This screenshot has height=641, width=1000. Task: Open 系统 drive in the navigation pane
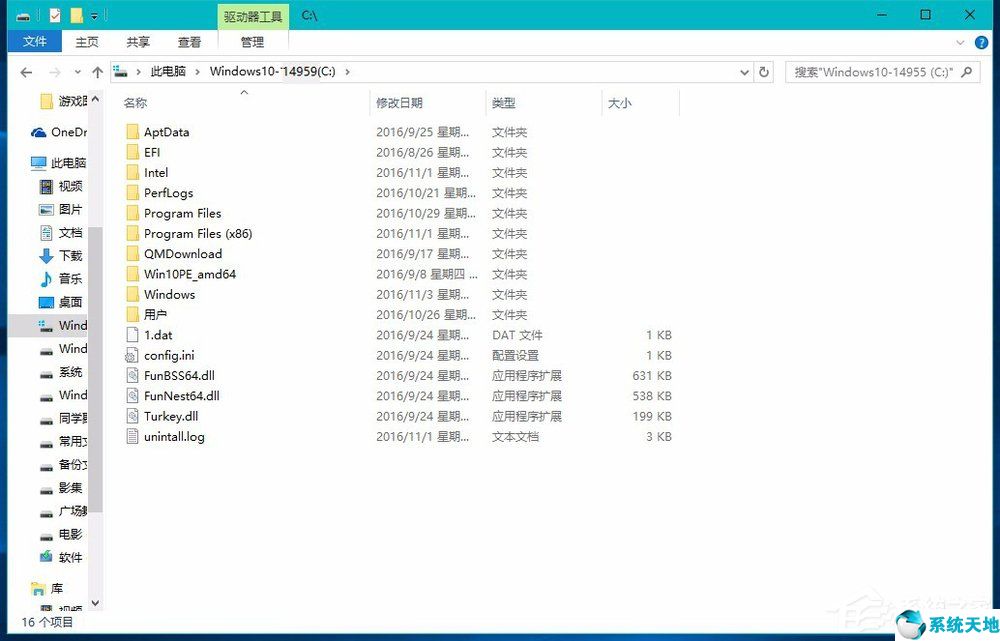coord(61,372)
